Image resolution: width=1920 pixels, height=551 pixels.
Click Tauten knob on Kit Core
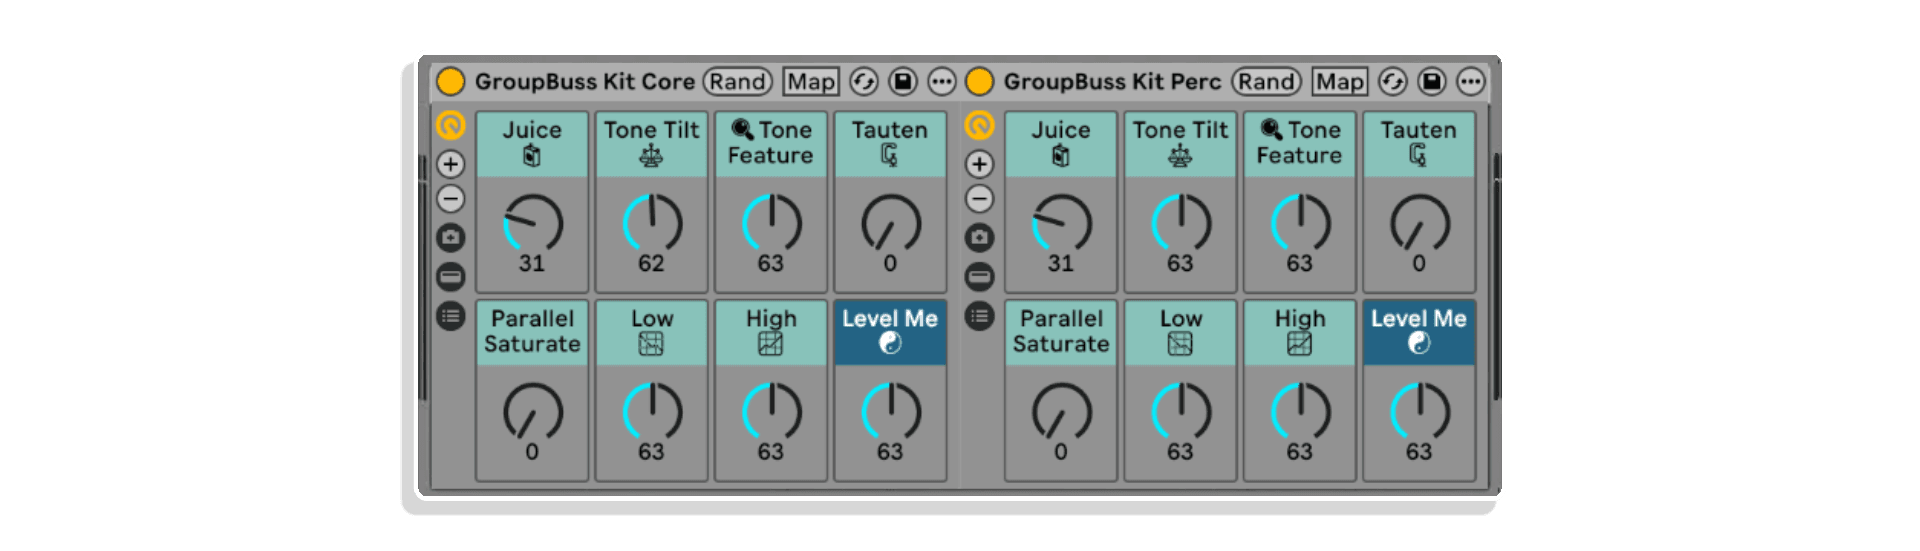[891, 223]
